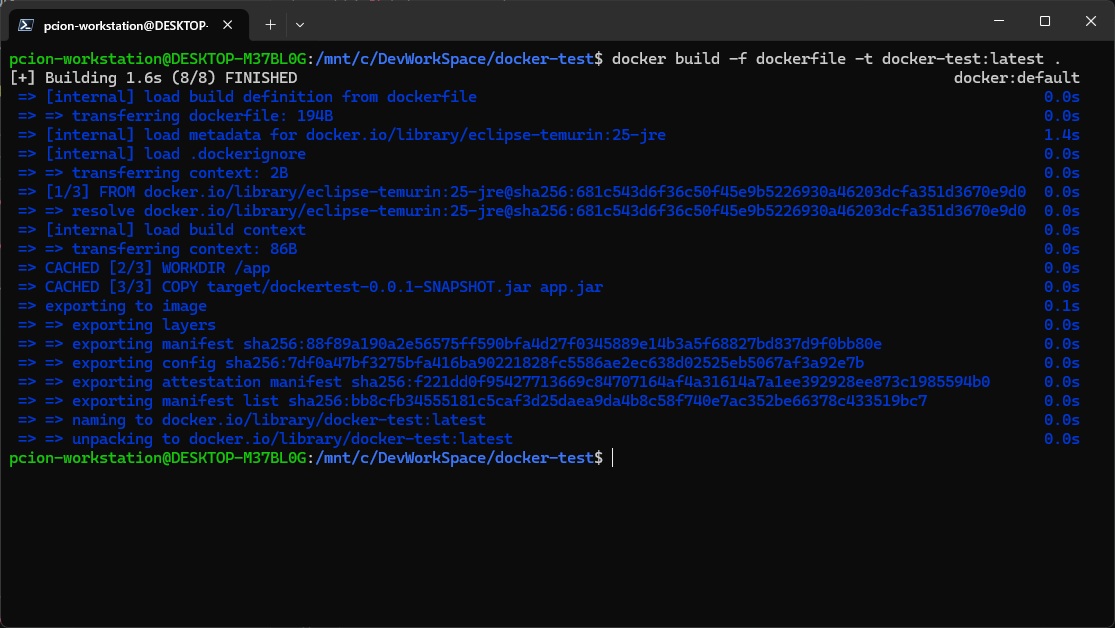The height and width of the screenshot is (628, 1115).
Task: Click 'exporting attestation manifest' line
Action: point(503,382)
